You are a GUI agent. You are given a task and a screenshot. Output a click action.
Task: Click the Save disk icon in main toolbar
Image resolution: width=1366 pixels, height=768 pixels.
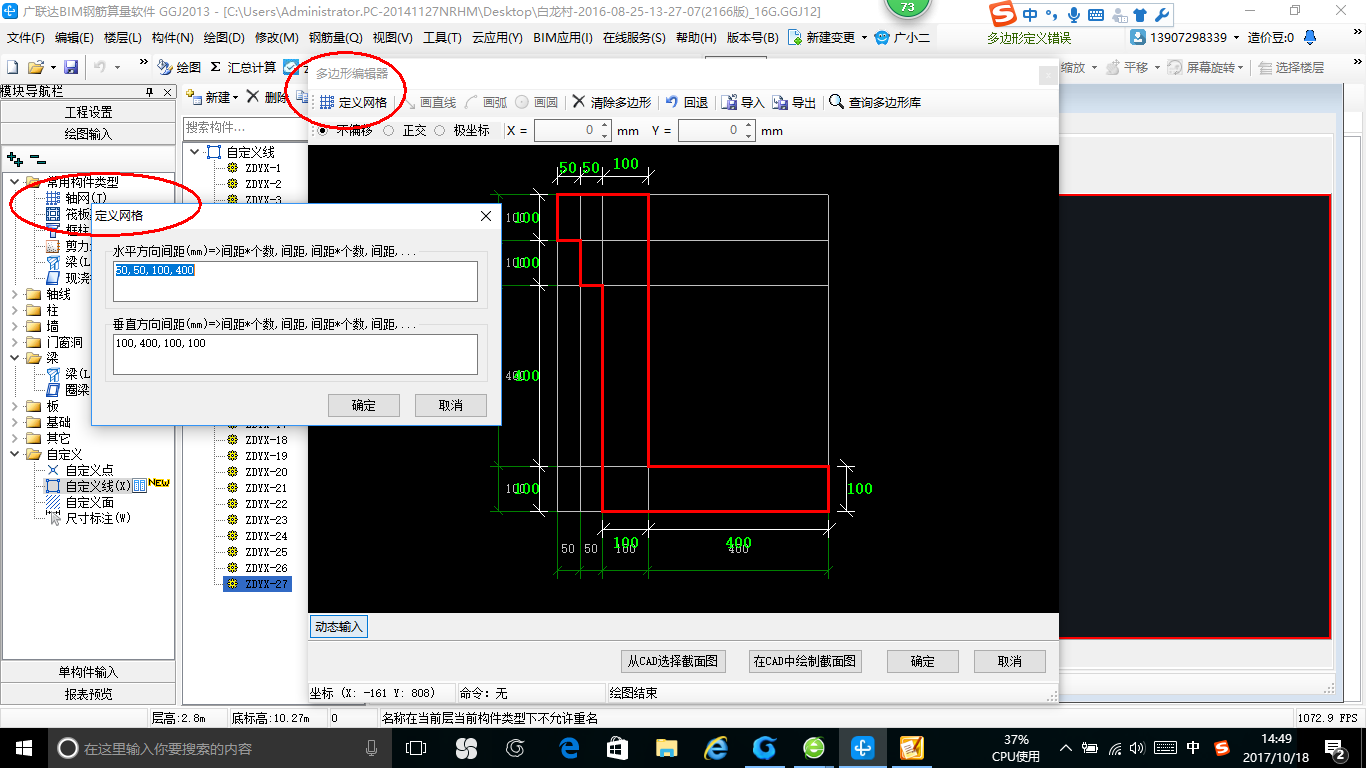pos(71,67)
